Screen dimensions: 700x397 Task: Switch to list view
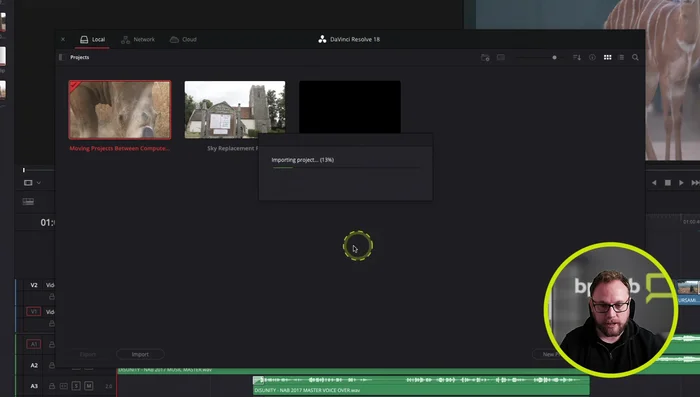(621, 57)
